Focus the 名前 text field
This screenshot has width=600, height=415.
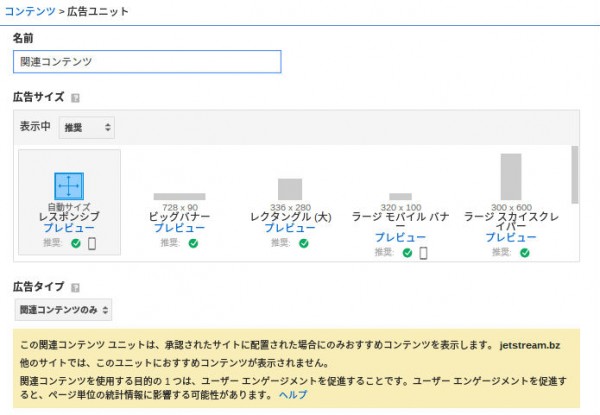[147, 61]
